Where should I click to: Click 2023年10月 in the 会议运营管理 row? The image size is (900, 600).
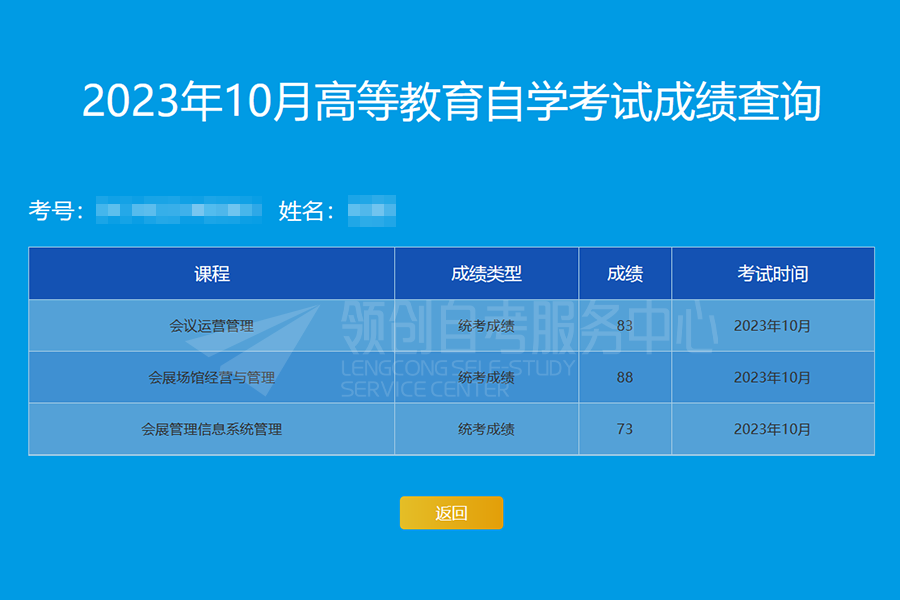[x=772, y=326]
